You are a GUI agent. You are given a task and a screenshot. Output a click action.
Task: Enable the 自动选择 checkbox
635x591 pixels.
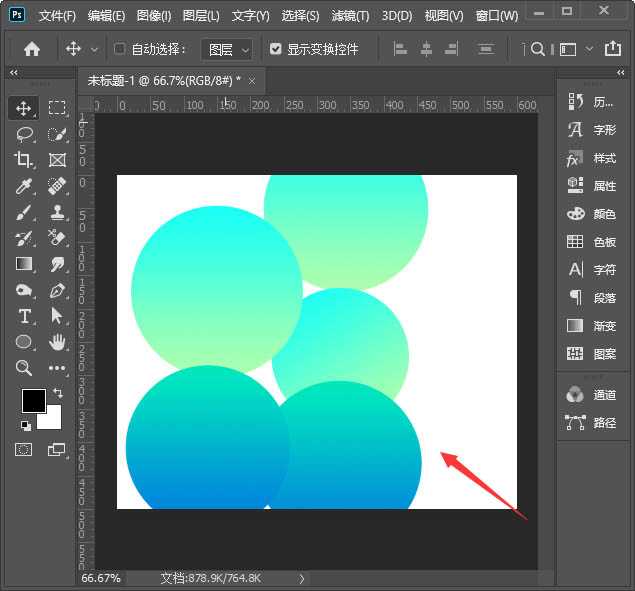(120, 49)
